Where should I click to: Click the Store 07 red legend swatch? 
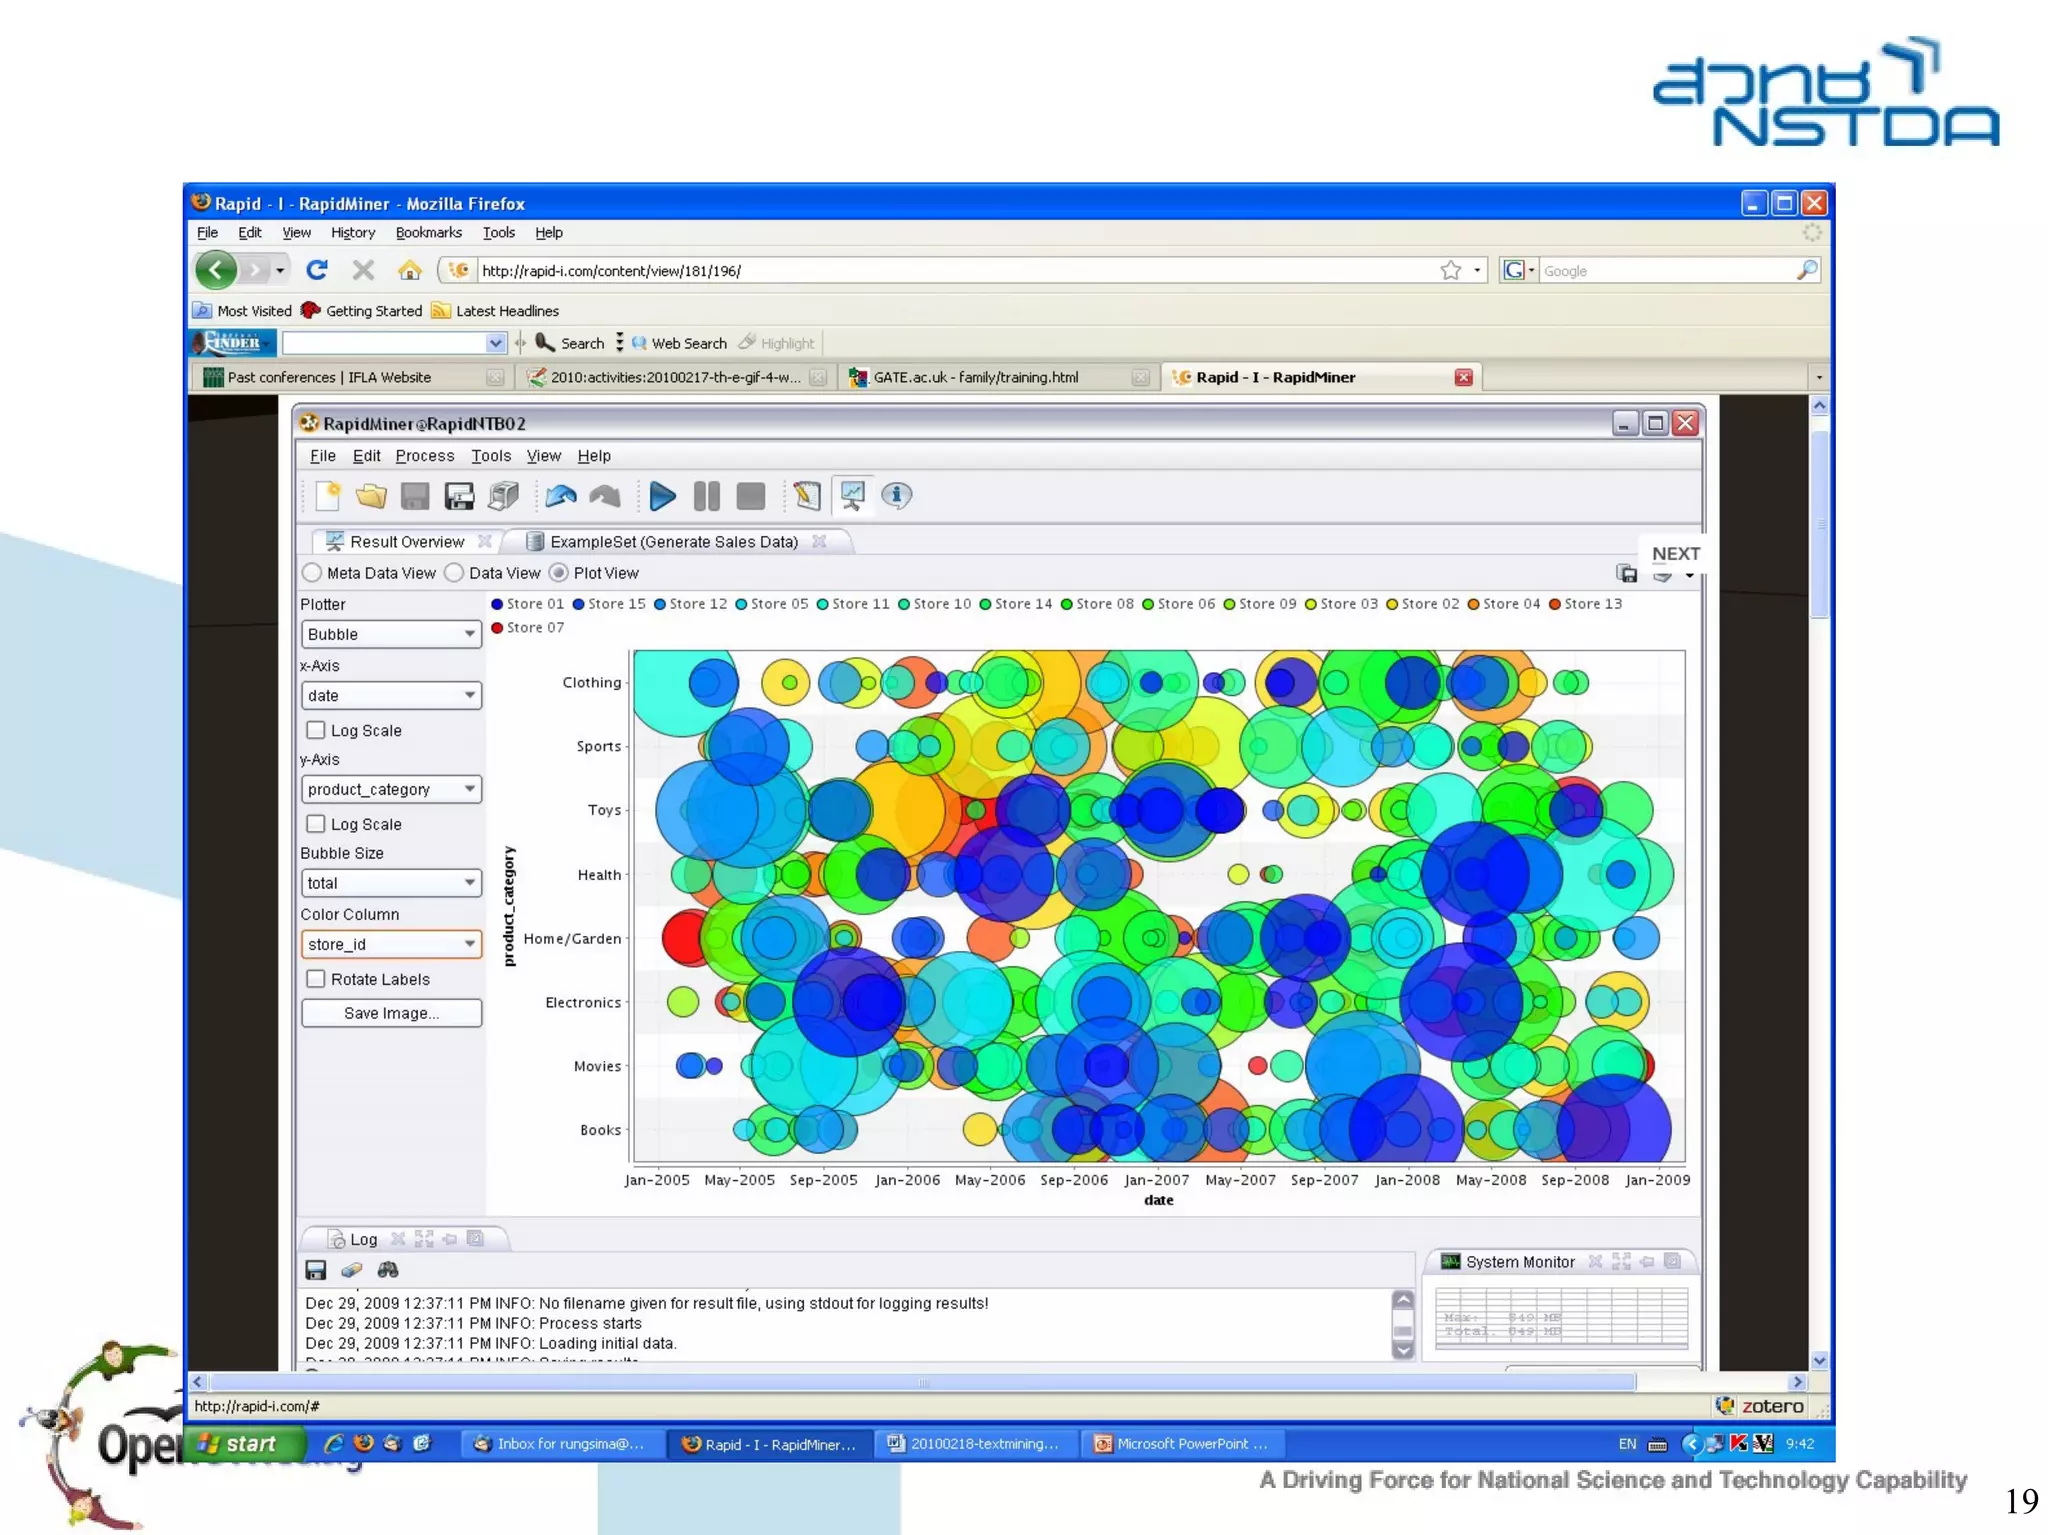point(497,628)
